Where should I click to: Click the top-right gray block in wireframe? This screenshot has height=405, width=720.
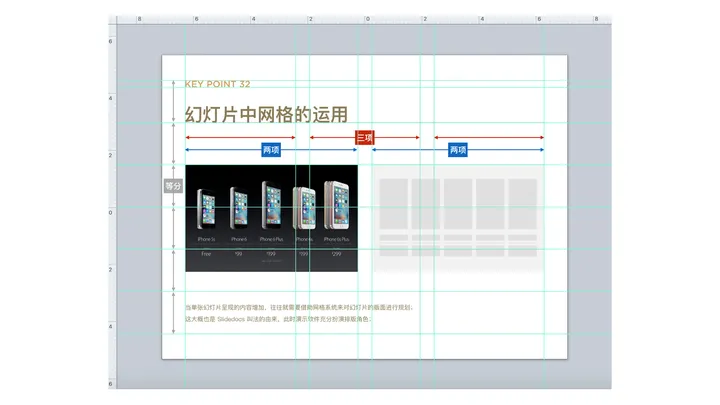click(x=523, y=203)
